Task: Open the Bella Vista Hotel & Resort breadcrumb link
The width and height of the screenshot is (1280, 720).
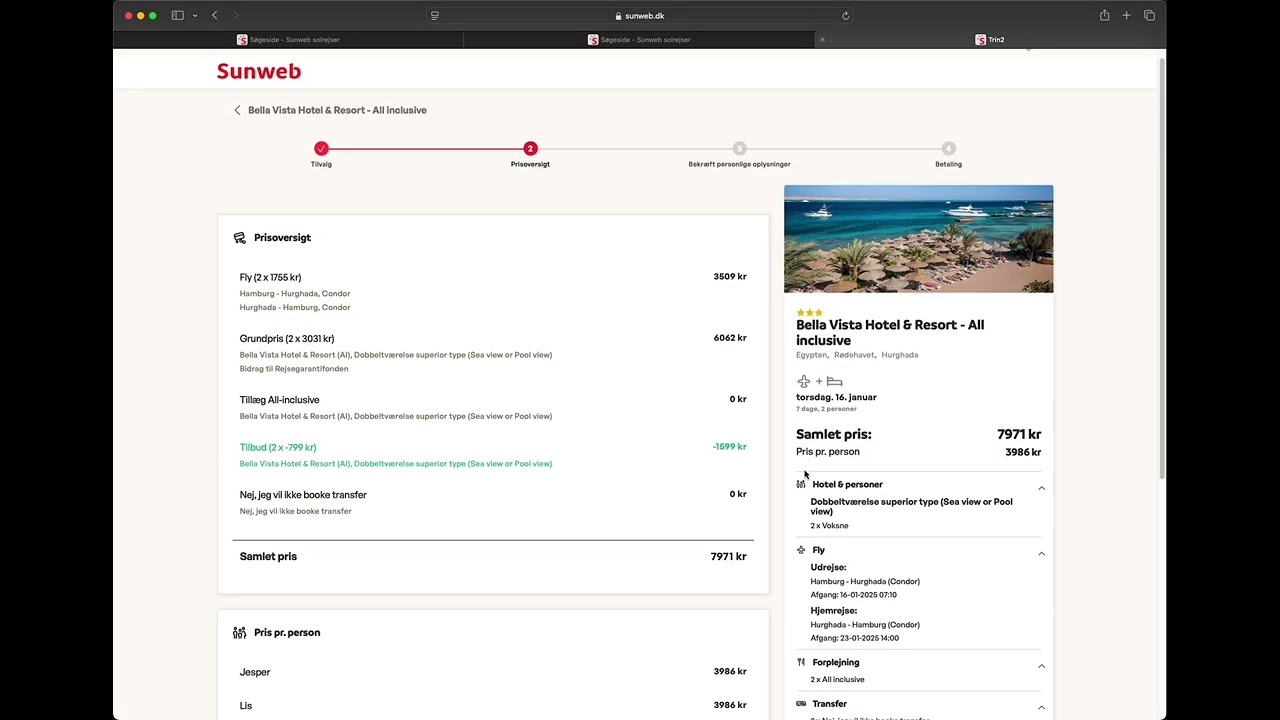Action: click(x=337, y=110)
